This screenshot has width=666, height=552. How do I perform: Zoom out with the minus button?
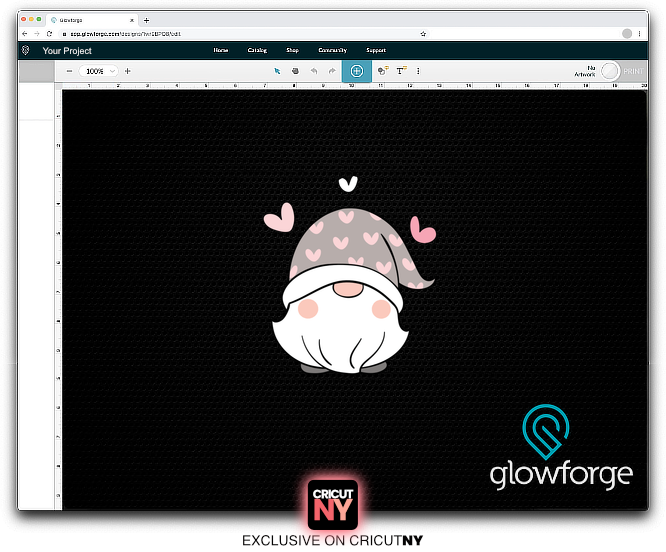tap(69, 71)
